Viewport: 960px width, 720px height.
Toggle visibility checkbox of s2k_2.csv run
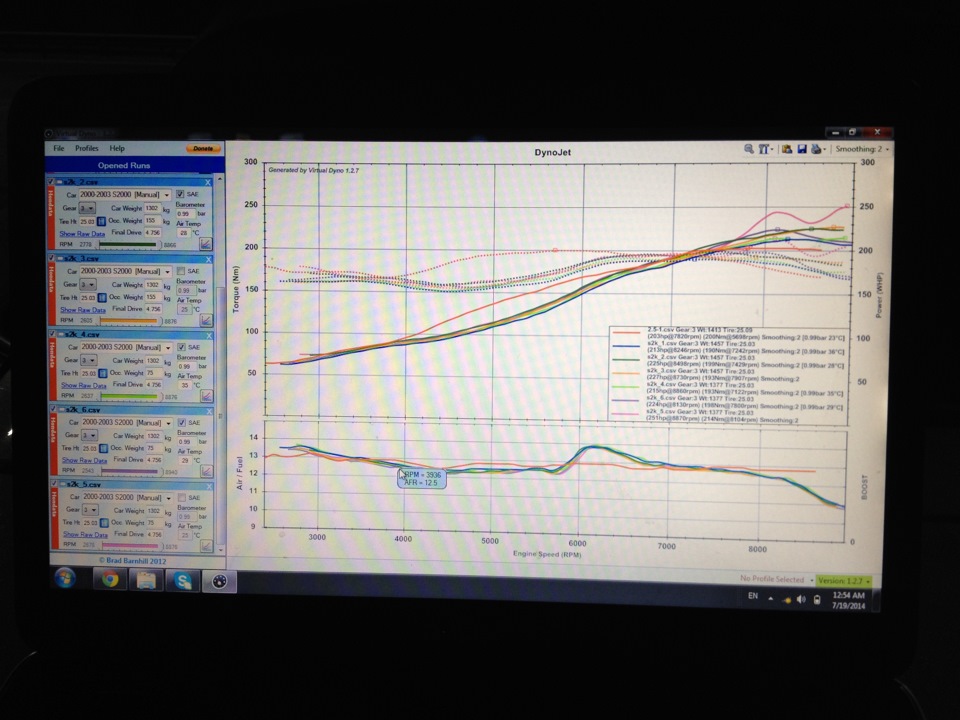coord(51,182)
